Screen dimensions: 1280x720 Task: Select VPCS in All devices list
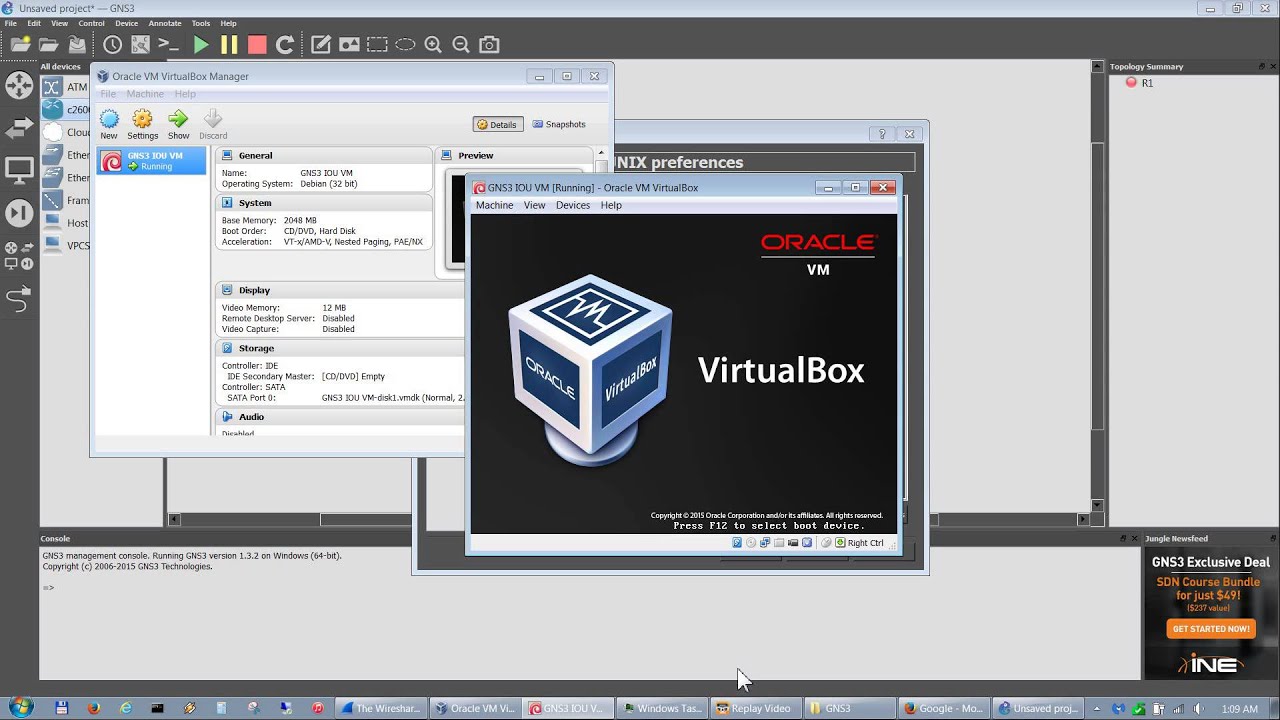[x=66, y=245]
